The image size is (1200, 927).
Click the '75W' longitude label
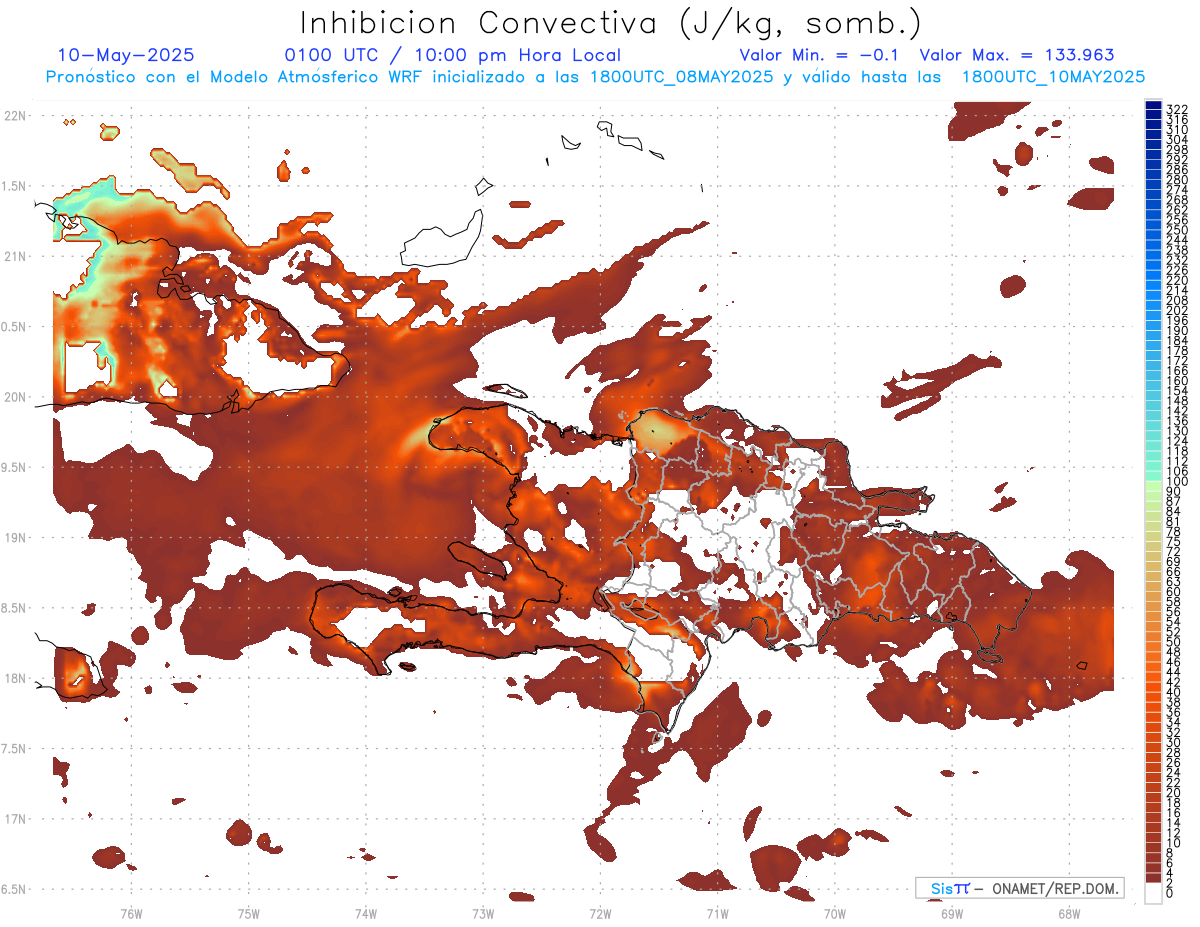coord(249,913)
